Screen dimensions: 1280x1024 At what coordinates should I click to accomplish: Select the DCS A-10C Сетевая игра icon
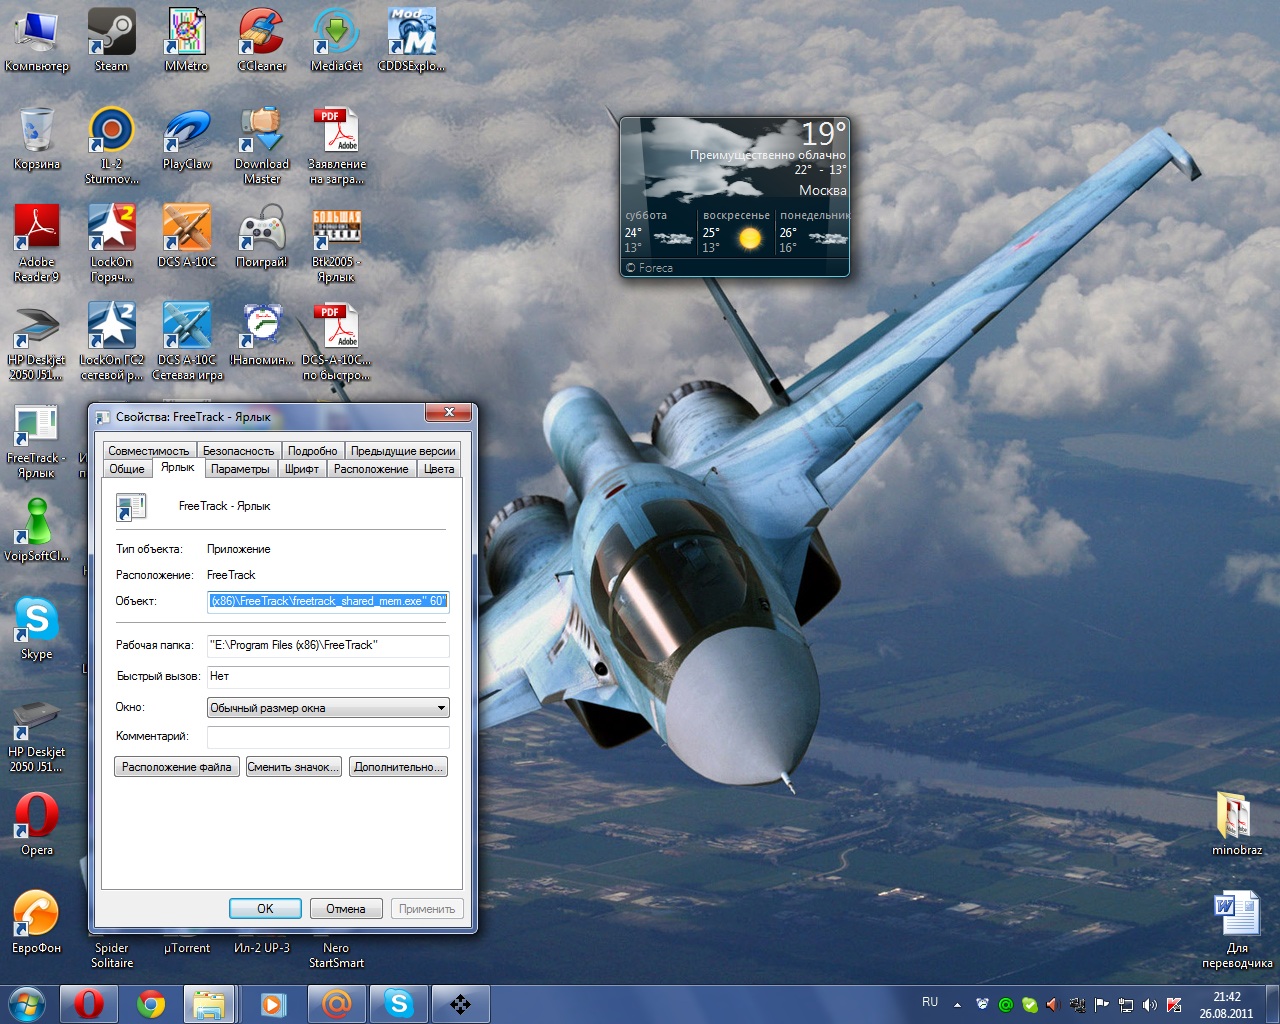pyautogui.click(x=187, y=341)
